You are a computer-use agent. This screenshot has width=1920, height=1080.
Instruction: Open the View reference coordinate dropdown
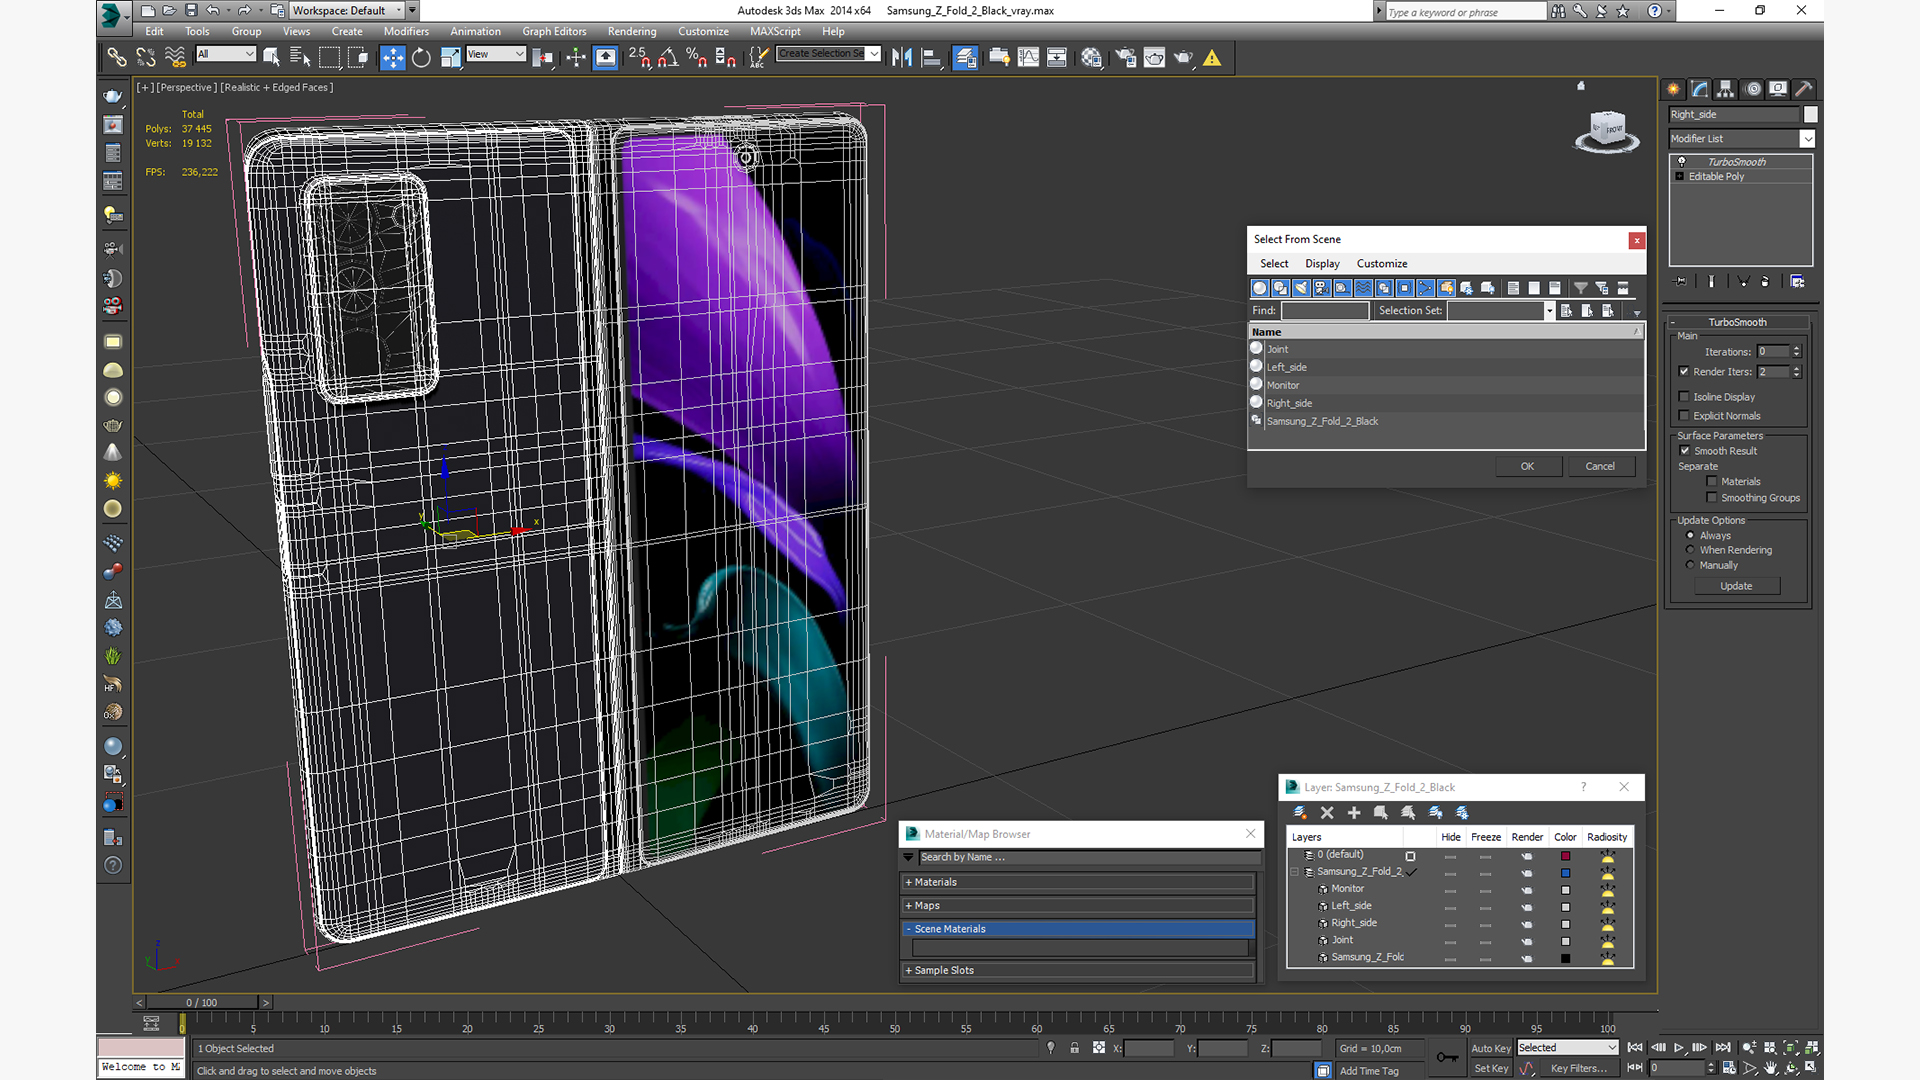(495, 54)
